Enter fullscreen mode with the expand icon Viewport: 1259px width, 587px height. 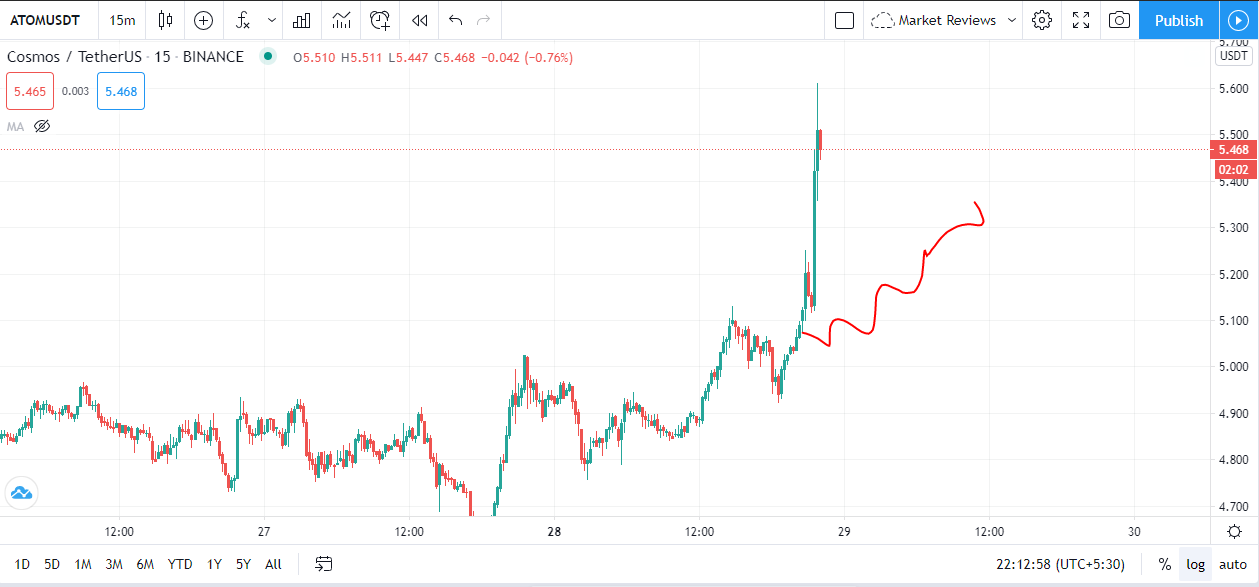pyautogui.click(x=1081, y=20)
